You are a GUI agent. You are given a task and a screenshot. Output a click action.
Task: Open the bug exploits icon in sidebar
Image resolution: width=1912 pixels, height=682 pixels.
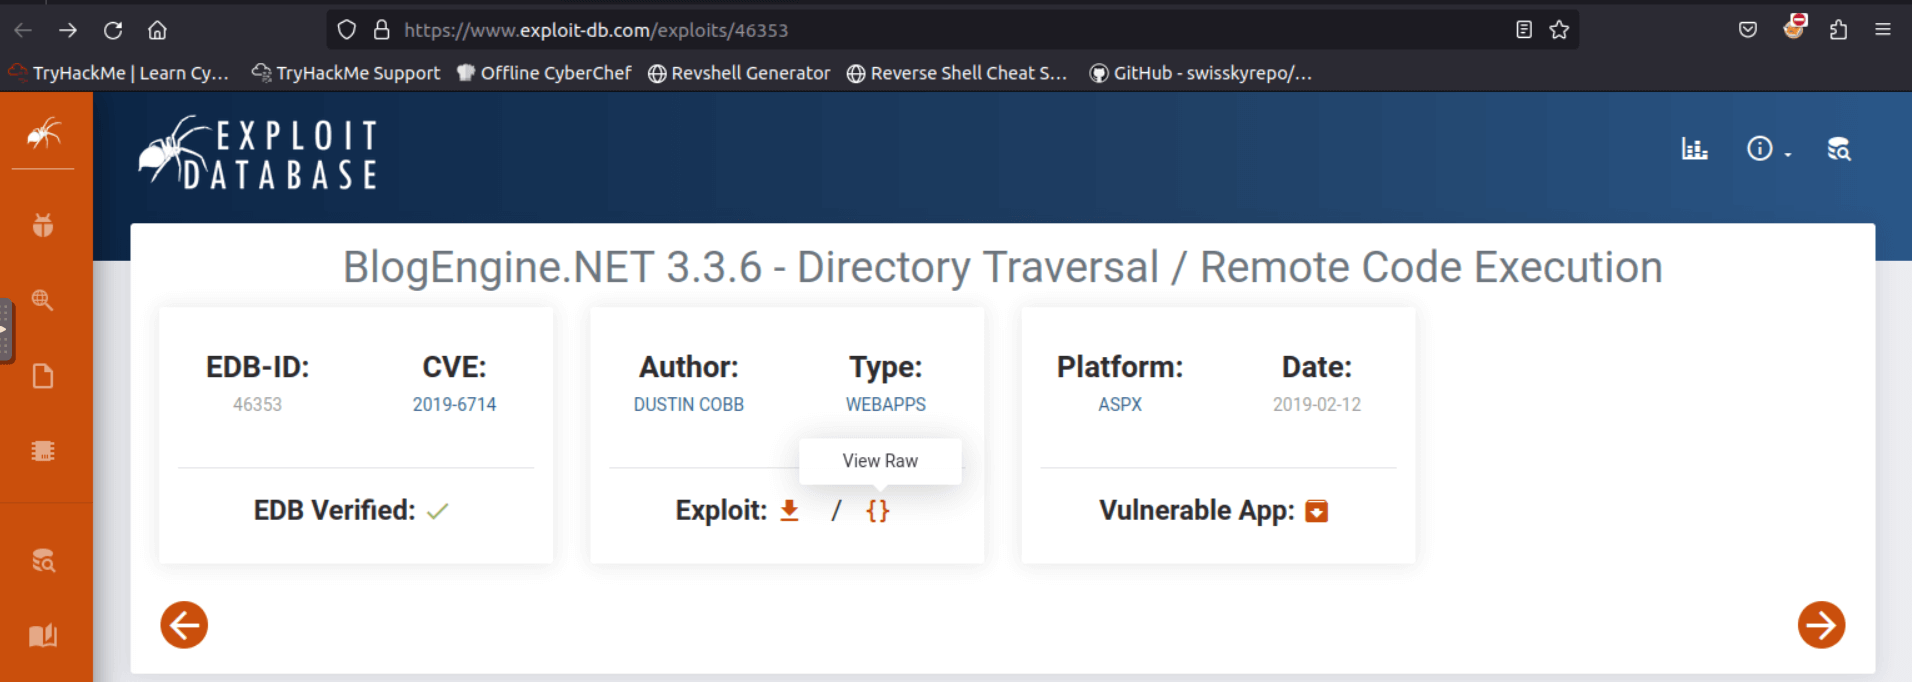43,225
